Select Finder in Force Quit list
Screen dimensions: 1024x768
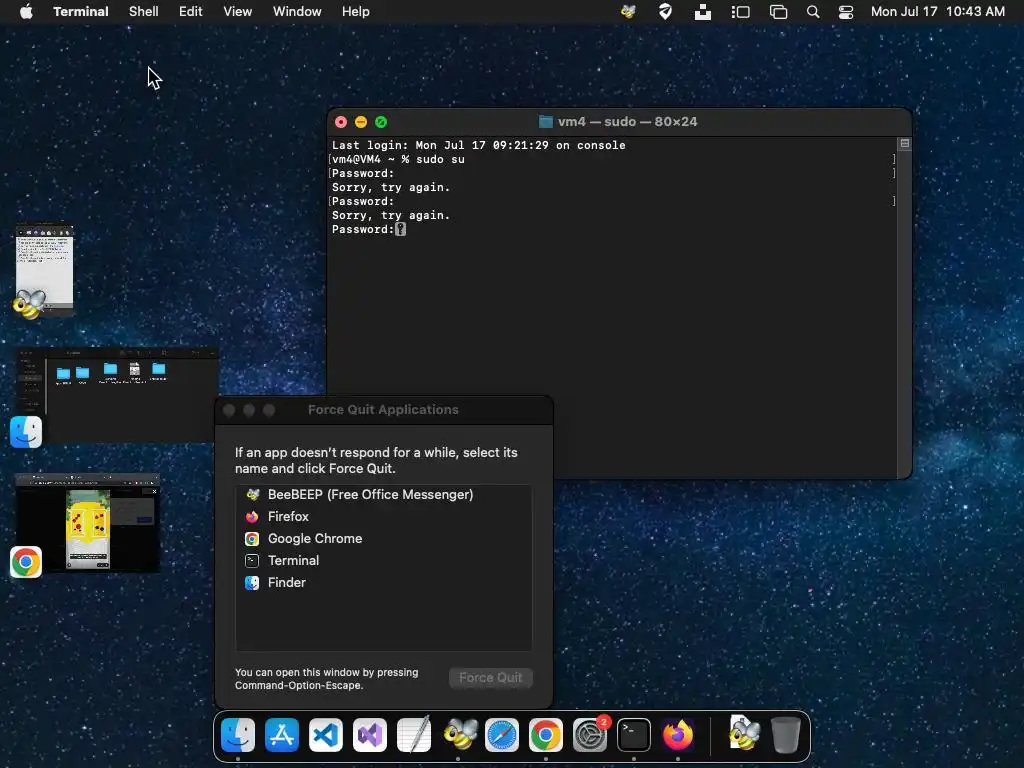[x=383, y=583]
